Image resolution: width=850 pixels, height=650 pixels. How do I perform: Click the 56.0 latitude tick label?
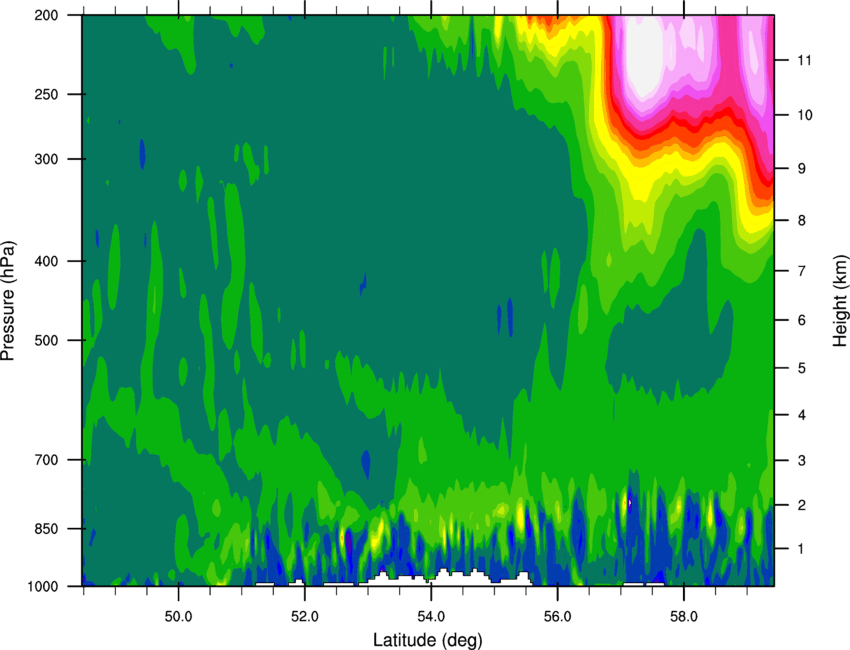(557, 617)
